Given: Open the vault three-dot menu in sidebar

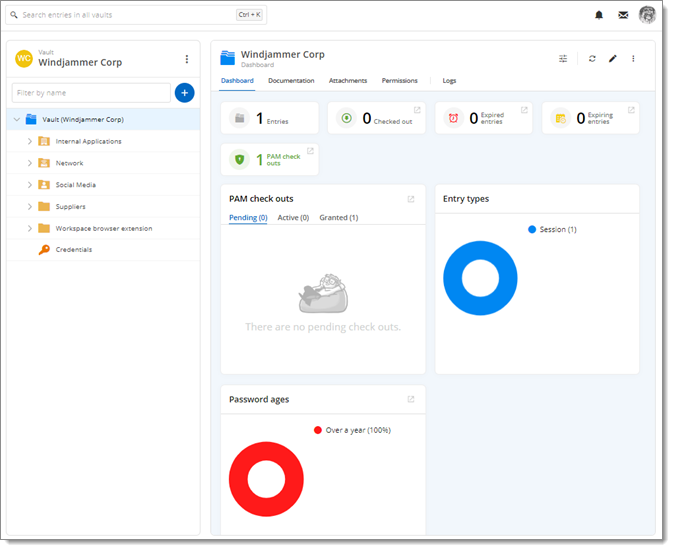Looking at the screenshot, I should [186, 59].
